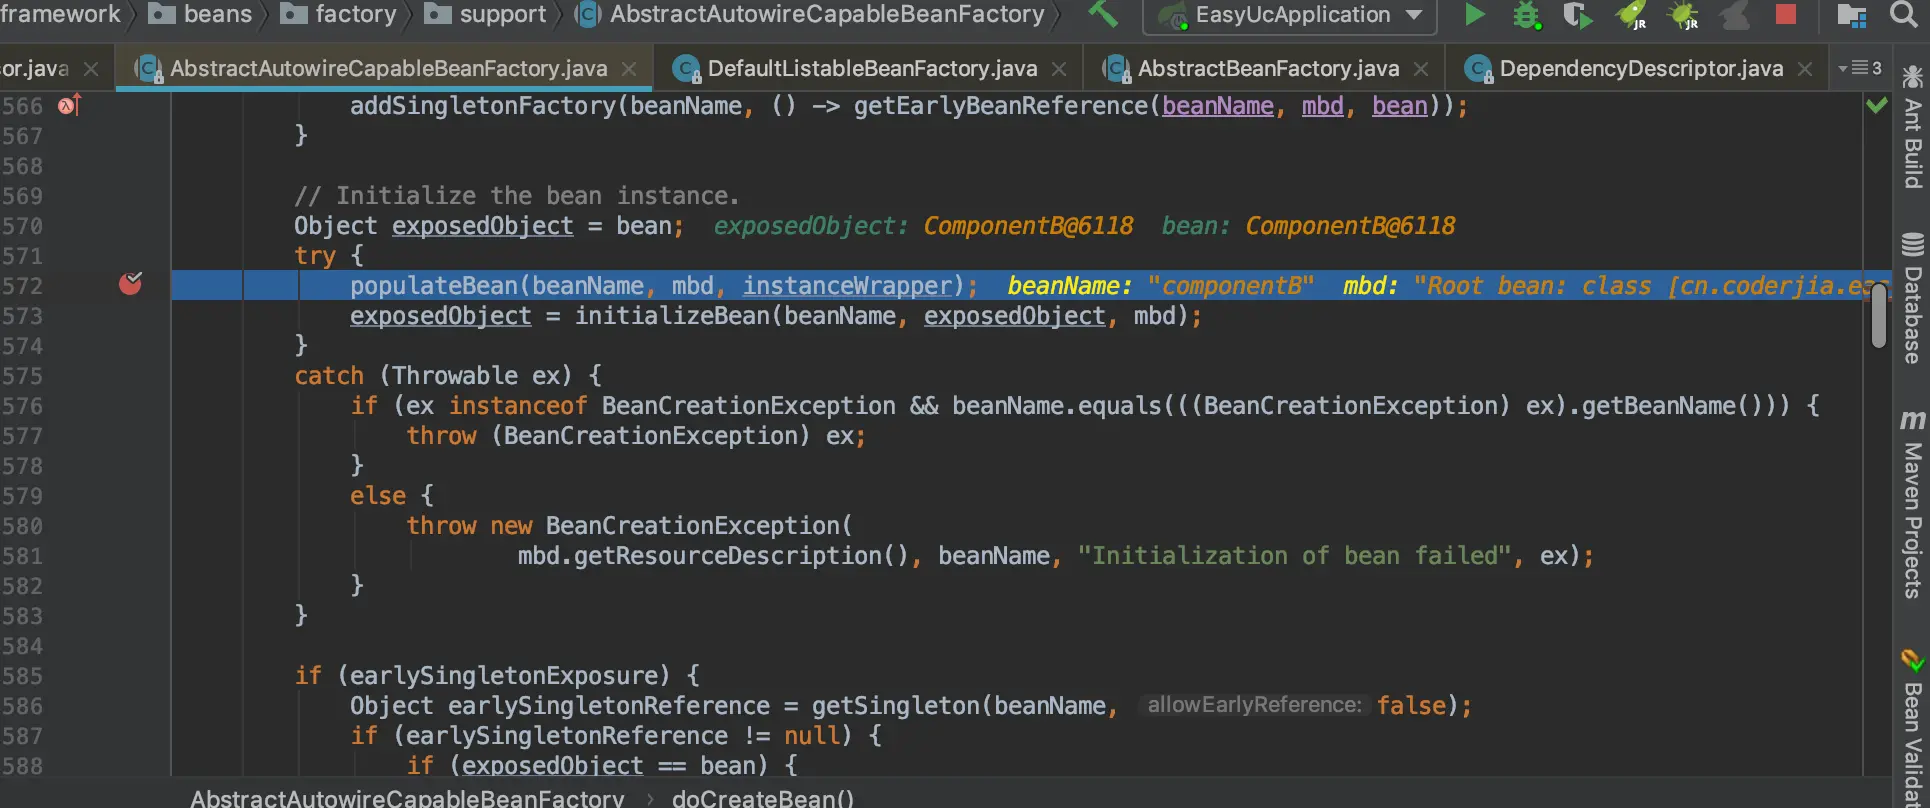Open the Bean Validation tool window

coord(1912,728)
